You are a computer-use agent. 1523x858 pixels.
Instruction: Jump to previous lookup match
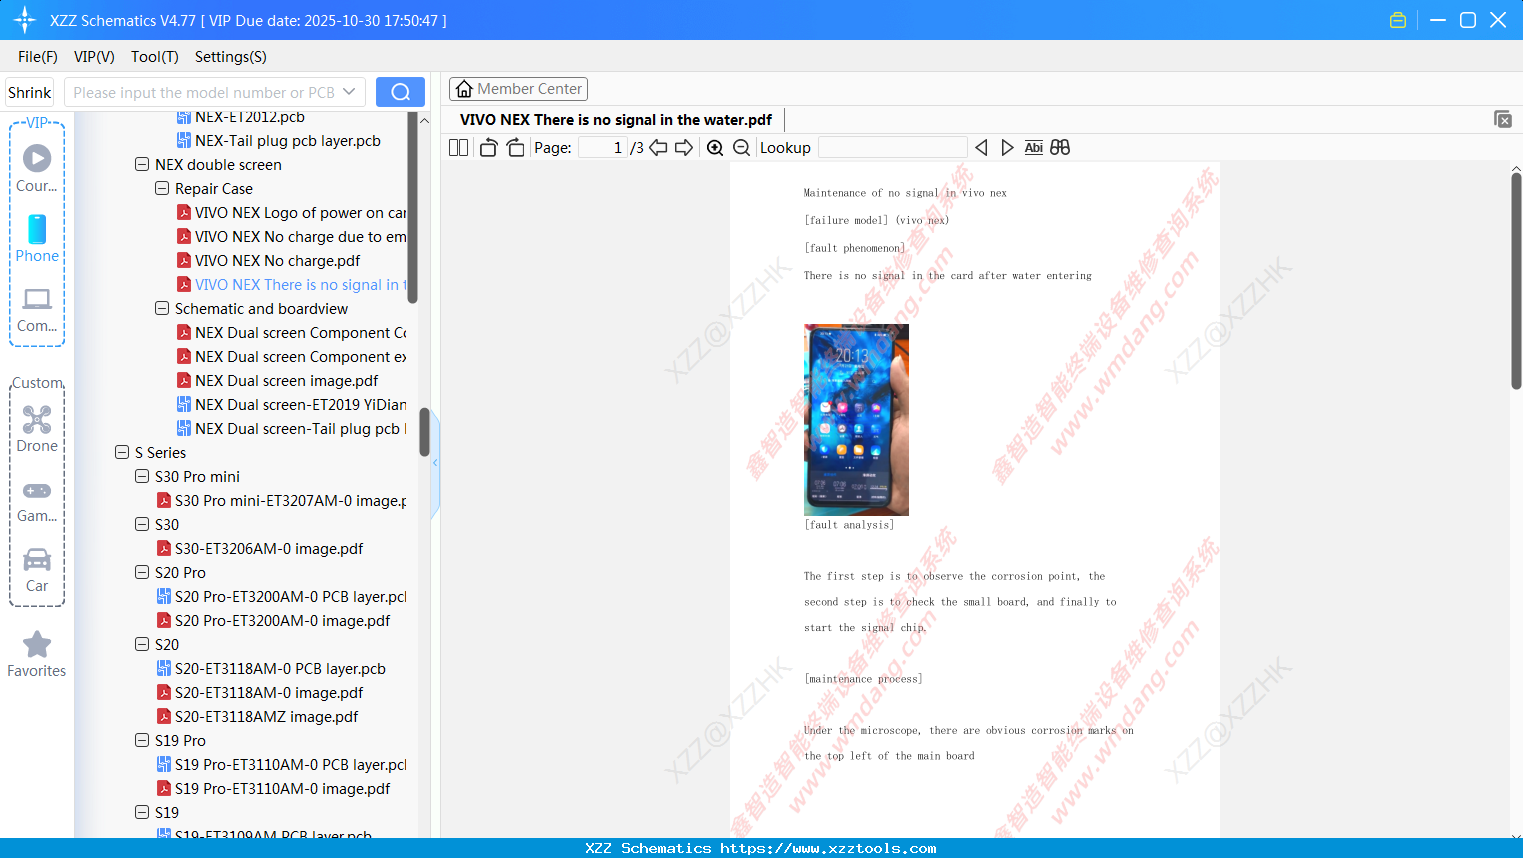pos(981,148)
